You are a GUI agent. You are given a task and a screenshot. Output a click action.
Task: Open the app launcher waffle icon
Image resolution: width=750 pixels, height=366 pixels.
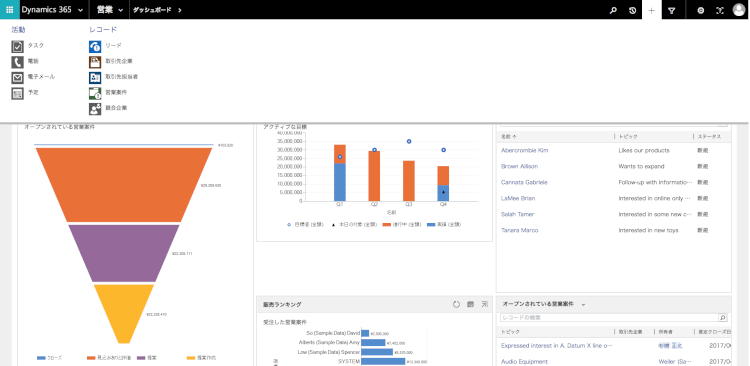(10, 10)
